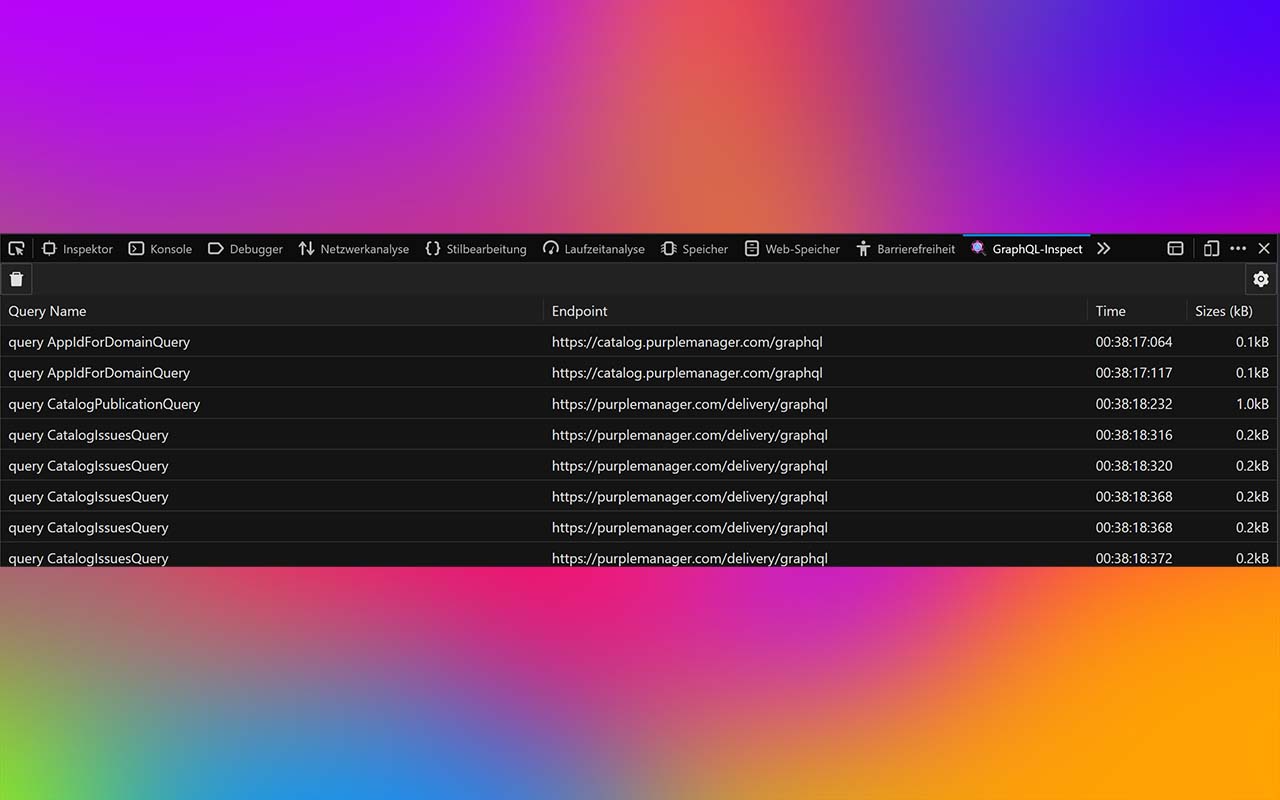This screenshot has width=1280, height=800.
Task: Open the GraphQL-Inspect settings gear
Action: [x=1260, y=279]
